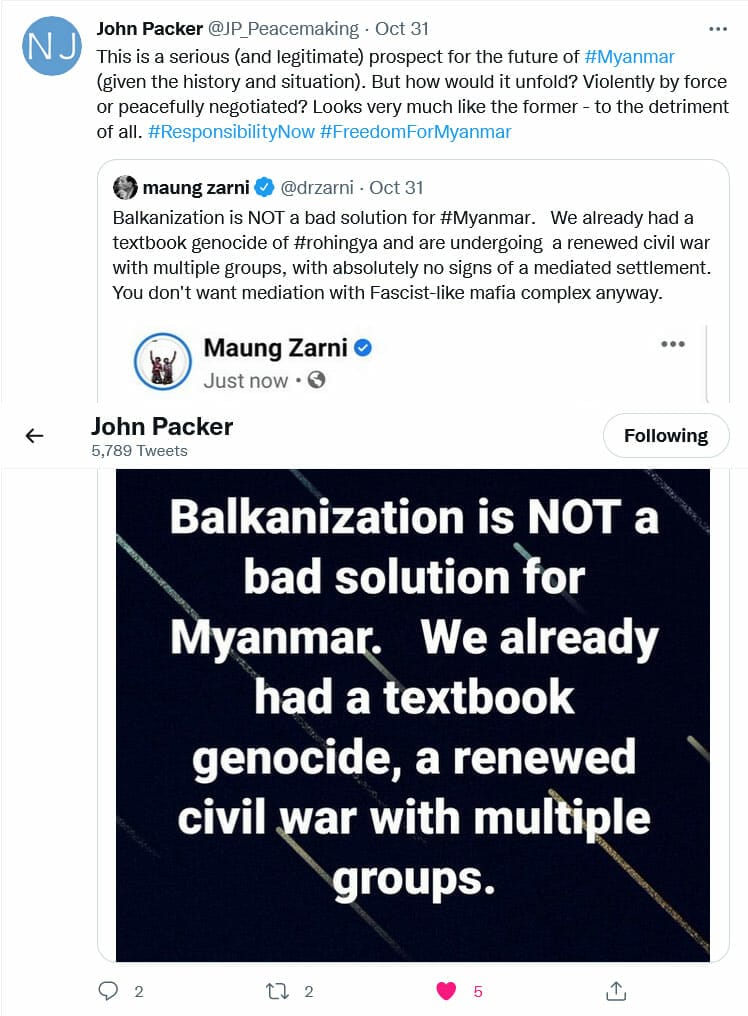The height and width of the screenshot is (1016, 748).
Task: Open Maung Zarni's circular Facebook avatar
Action: 162,361
